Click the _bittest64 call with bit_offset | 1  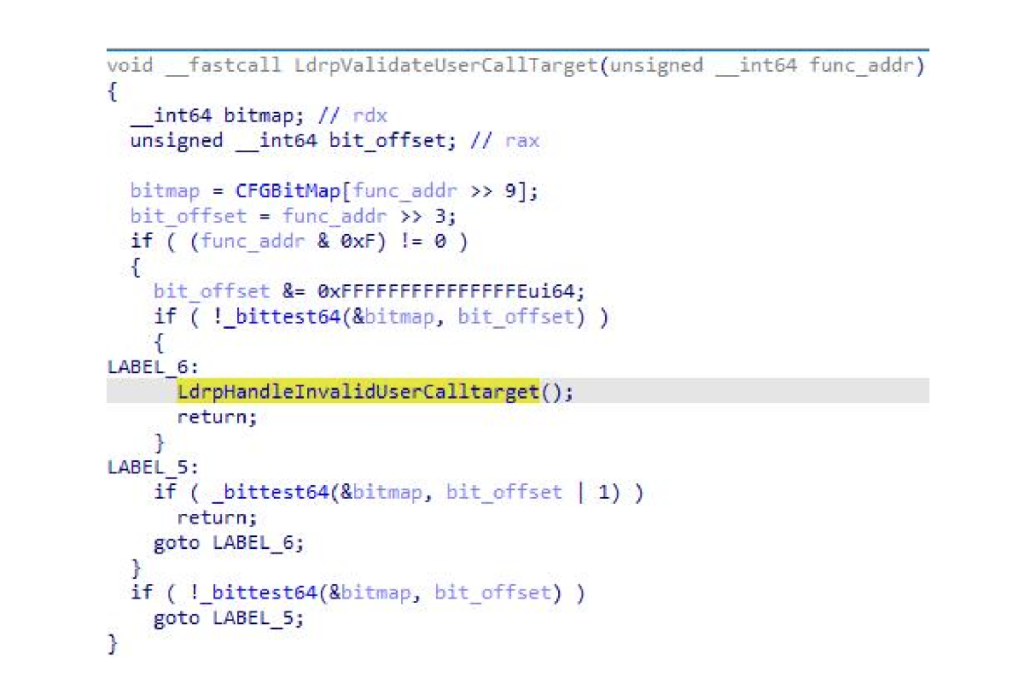270,492
